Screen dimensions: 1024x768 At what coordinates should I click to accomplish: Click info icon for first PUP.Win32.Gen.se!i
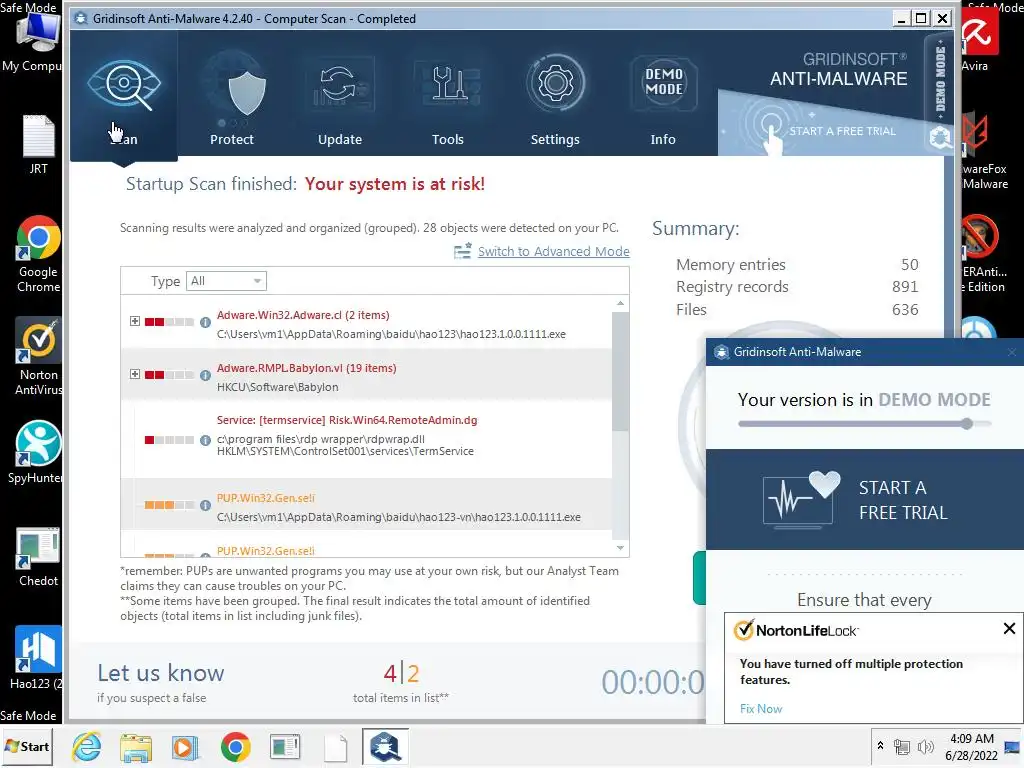(x=205, y=505)
